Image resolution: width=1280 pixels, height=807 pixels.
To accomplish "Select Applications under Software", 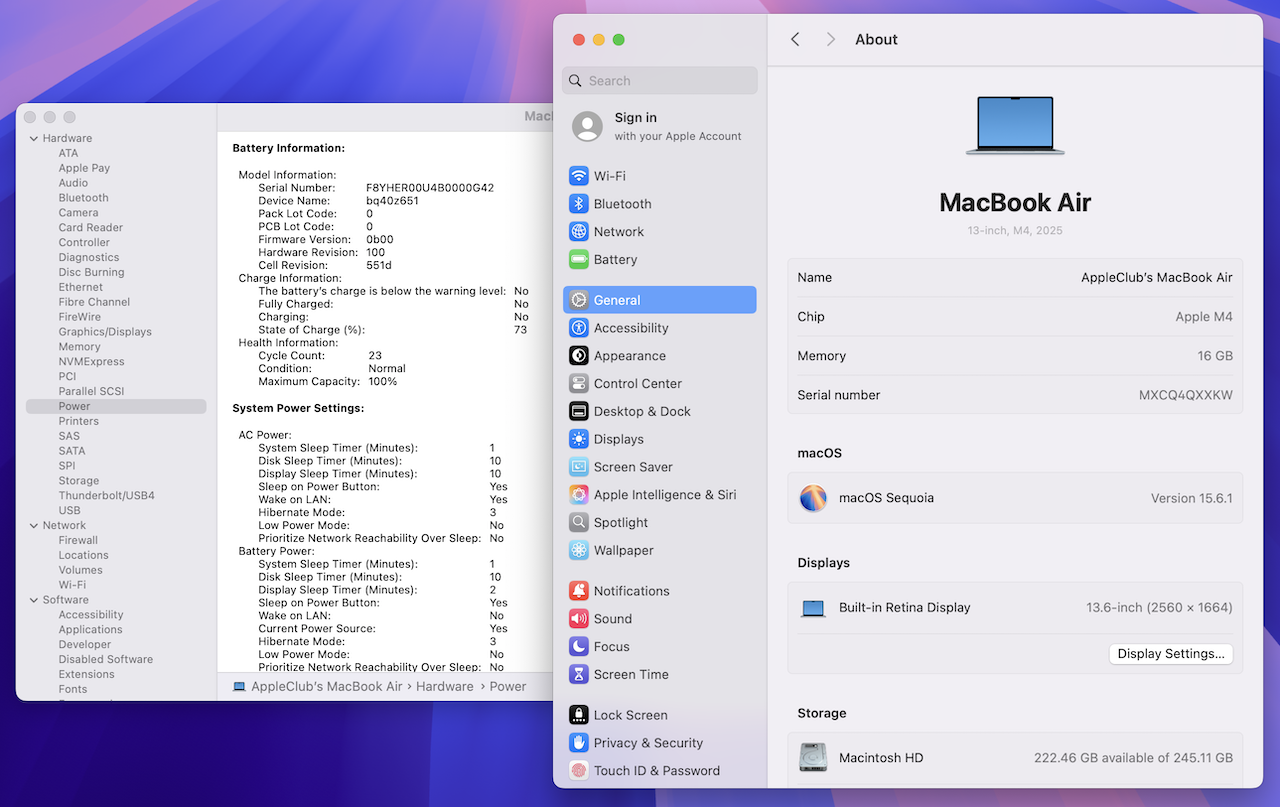I will 90,630.
